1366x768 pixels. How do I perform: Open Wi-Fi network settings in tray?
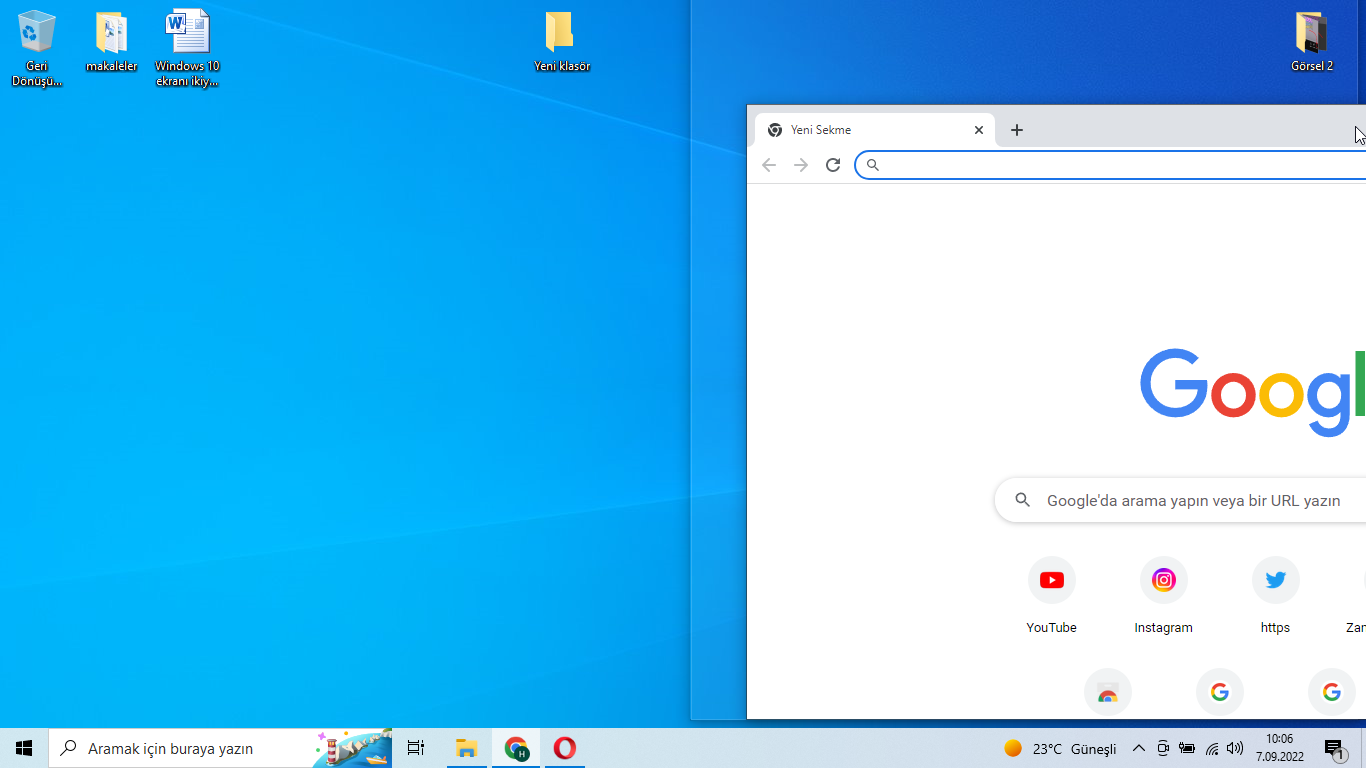[1211, 748]
